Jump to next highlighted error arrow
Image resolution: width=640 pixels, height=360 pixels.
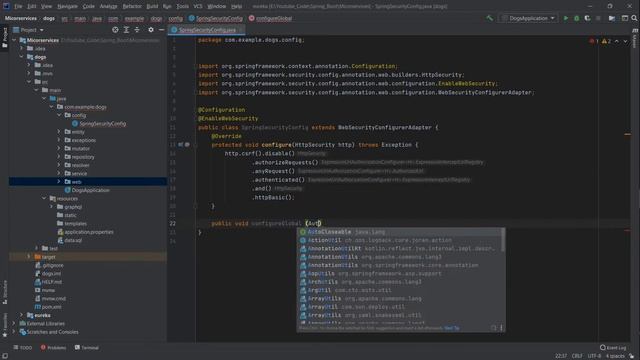point(625,41)
